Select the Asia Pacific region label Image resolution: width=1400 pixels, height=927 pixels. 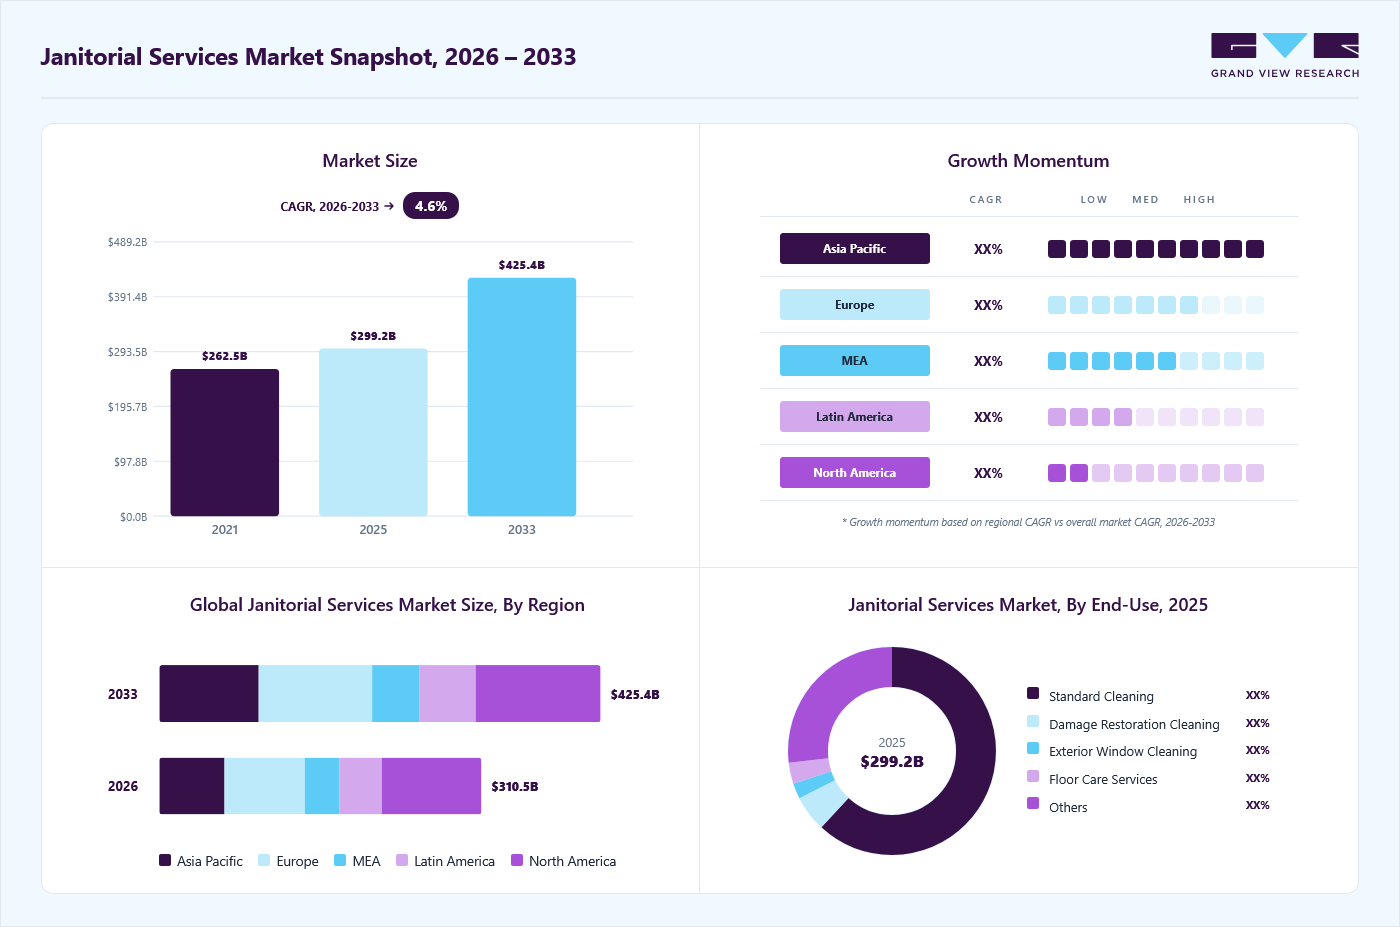pos(855,249)
